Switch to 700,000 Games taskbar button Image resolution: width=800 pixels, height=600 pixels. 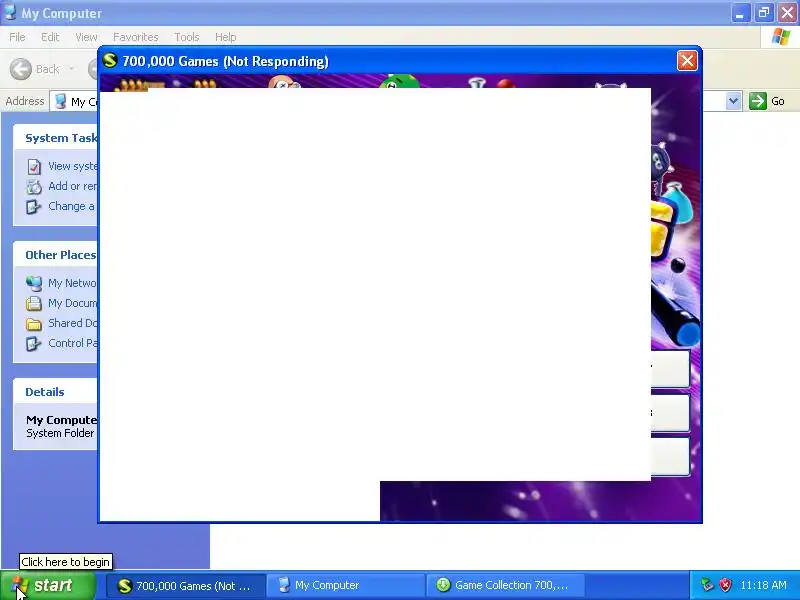click(x=186, y=586)
